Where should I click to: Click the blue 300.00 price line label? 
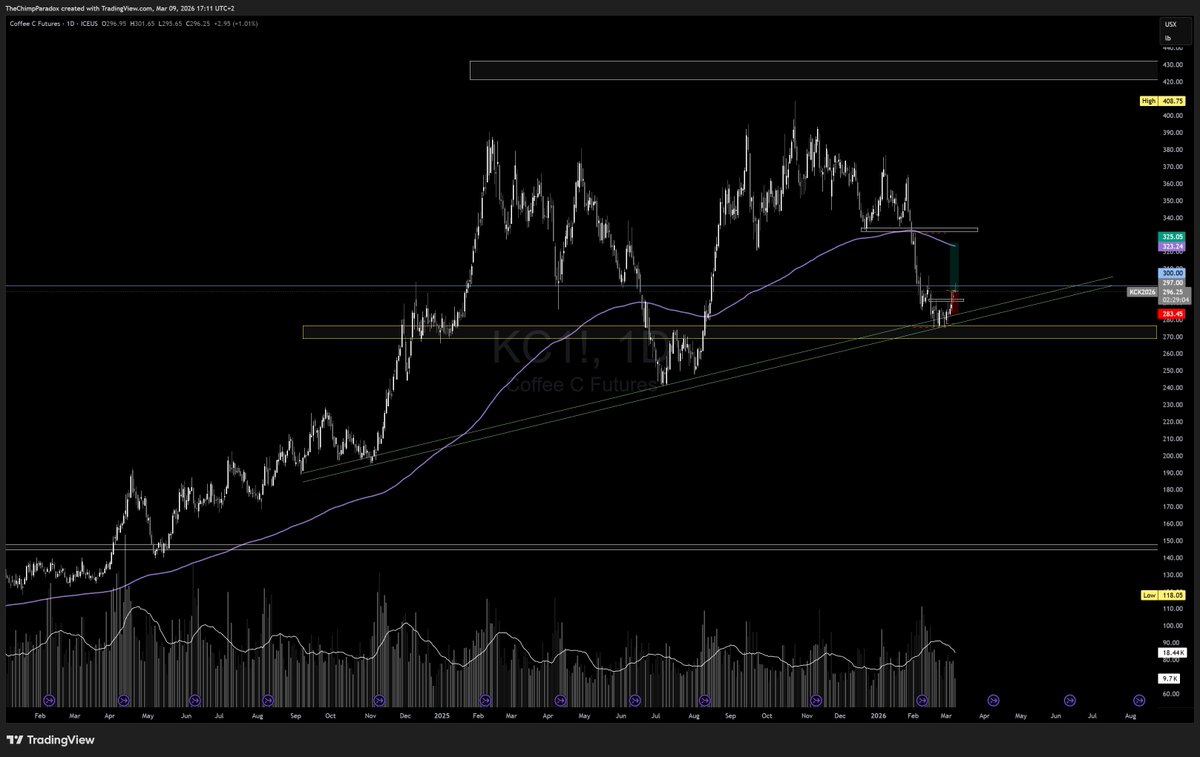[x=1171, y=273]
